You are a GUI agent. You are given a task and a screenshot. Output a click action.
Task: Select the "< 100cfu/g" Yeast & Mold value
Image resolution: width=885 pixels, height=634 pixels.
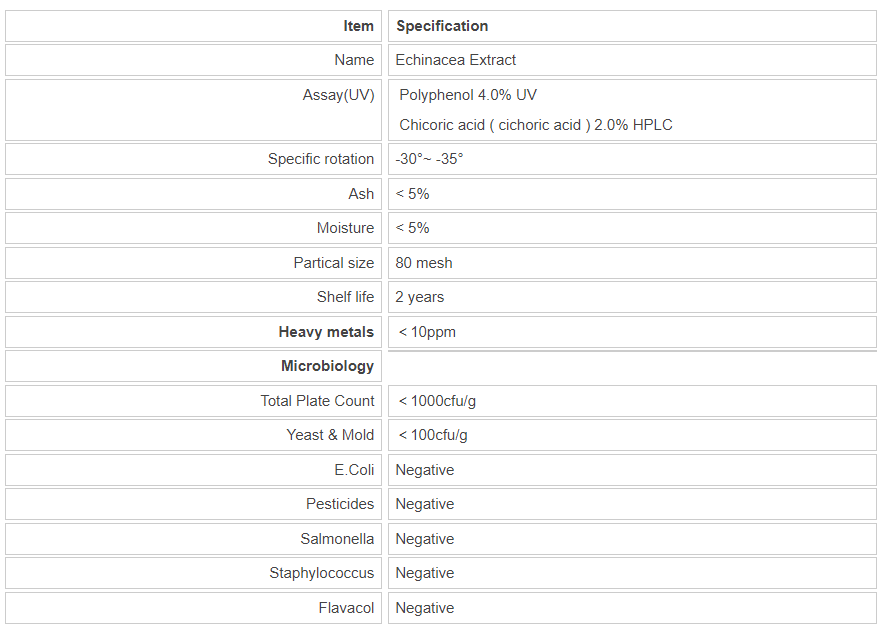pos(433,435)
